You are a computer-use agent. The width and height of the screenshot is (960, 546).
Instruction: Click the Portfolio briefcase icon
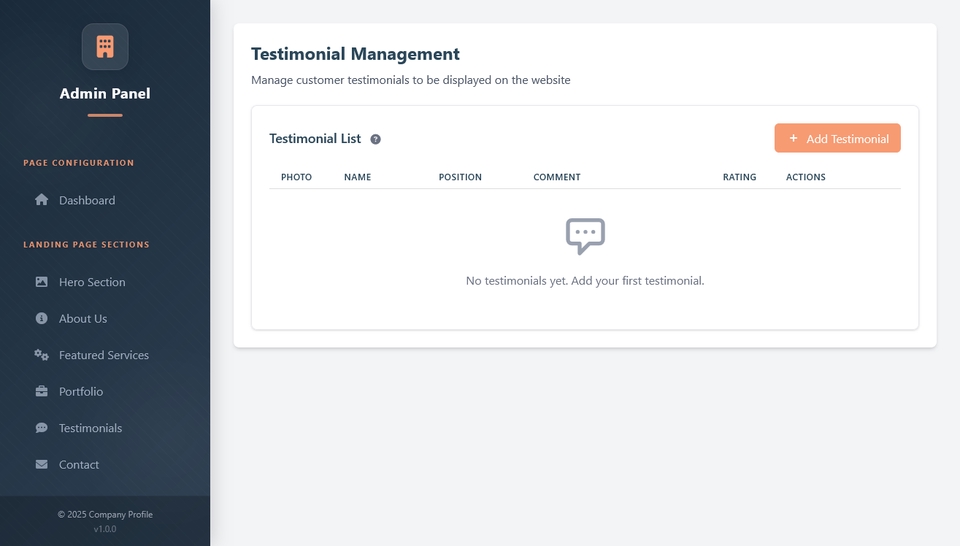tap(42, 392)
